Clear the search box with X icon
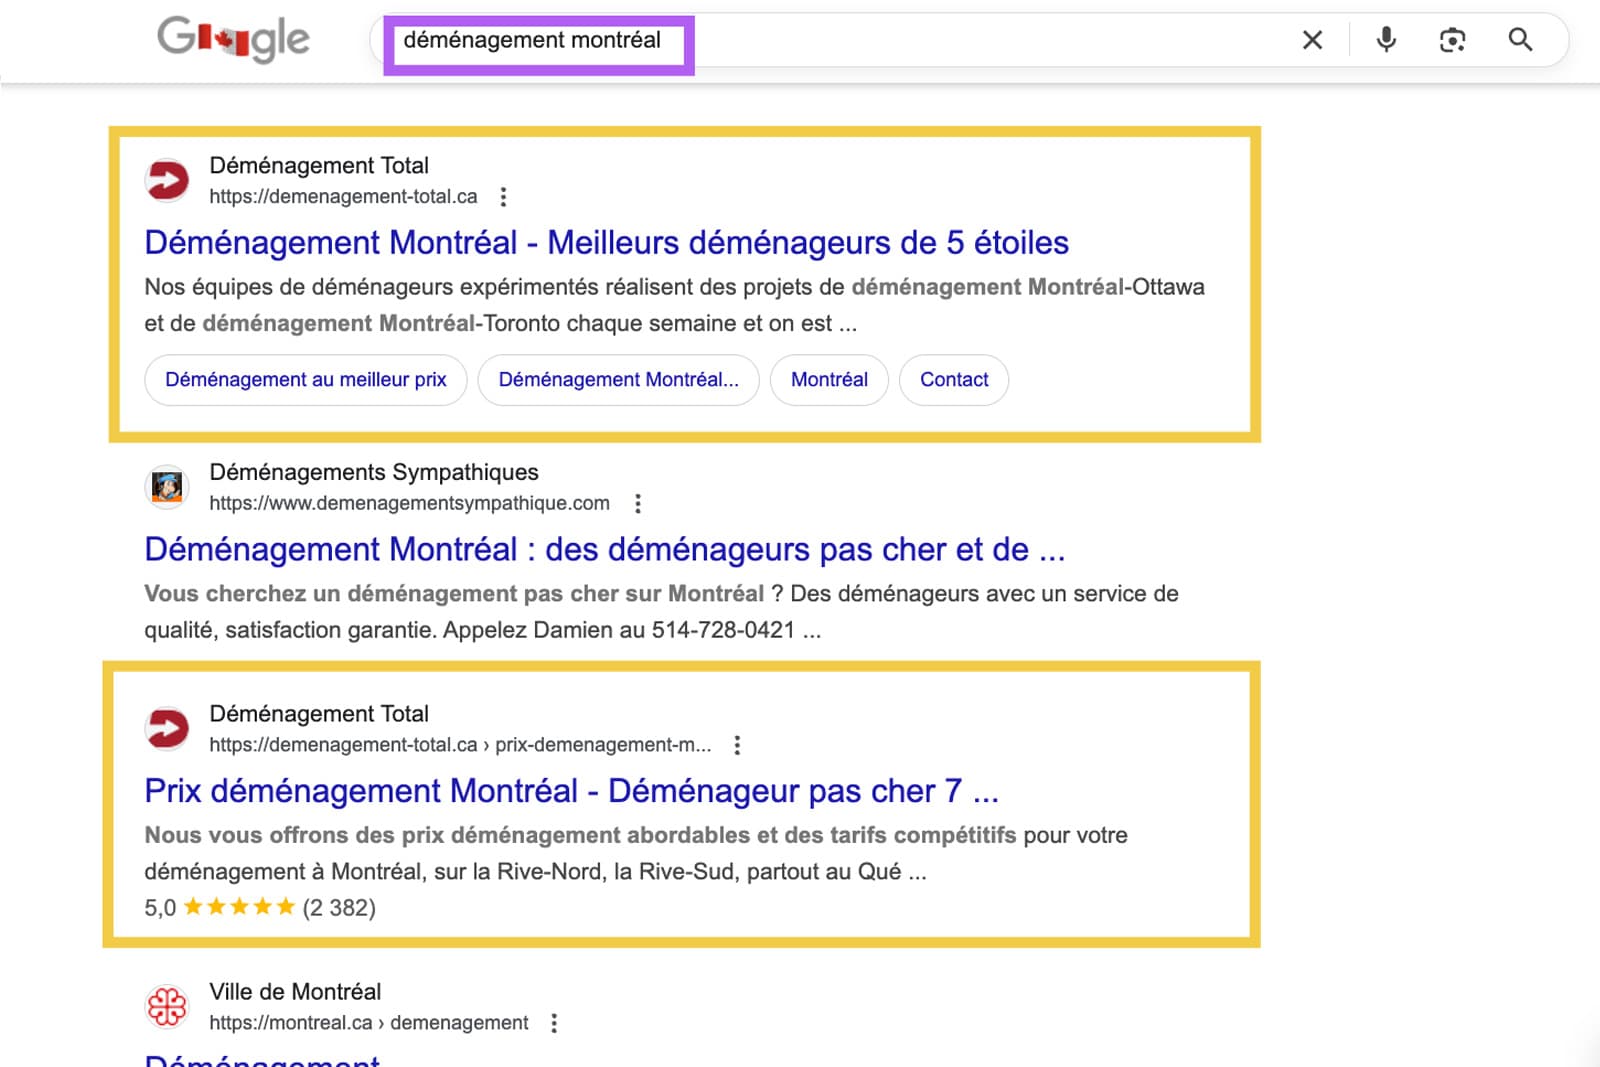 pos(1312,40)
